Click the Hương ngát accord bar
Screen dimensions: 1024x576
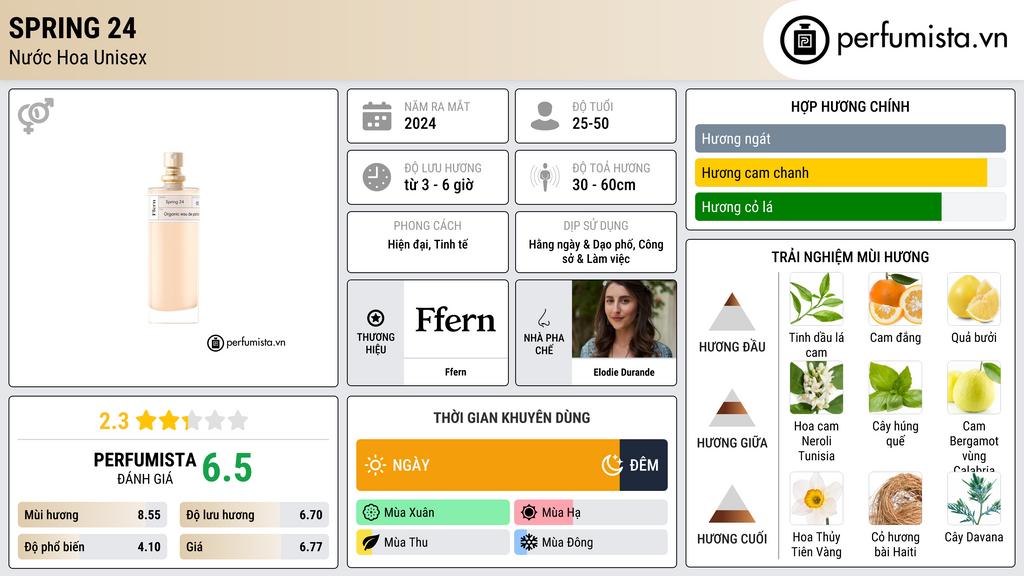tap(850, 138)
